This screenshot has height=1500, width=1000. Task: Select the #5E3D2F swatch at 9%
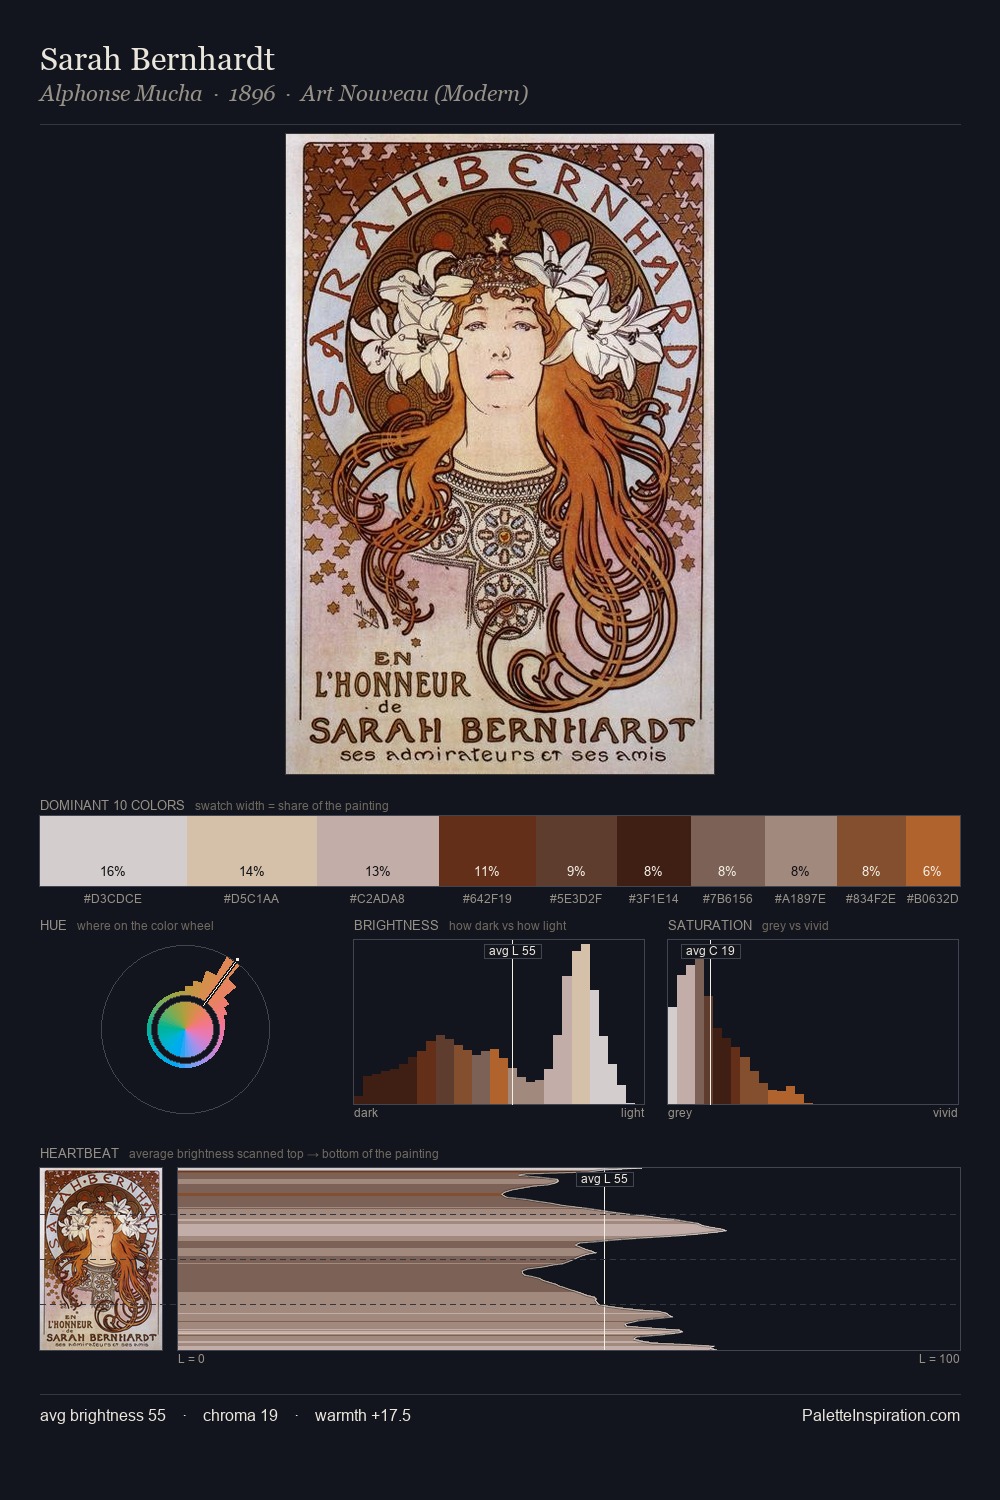(x=576, y=851)
